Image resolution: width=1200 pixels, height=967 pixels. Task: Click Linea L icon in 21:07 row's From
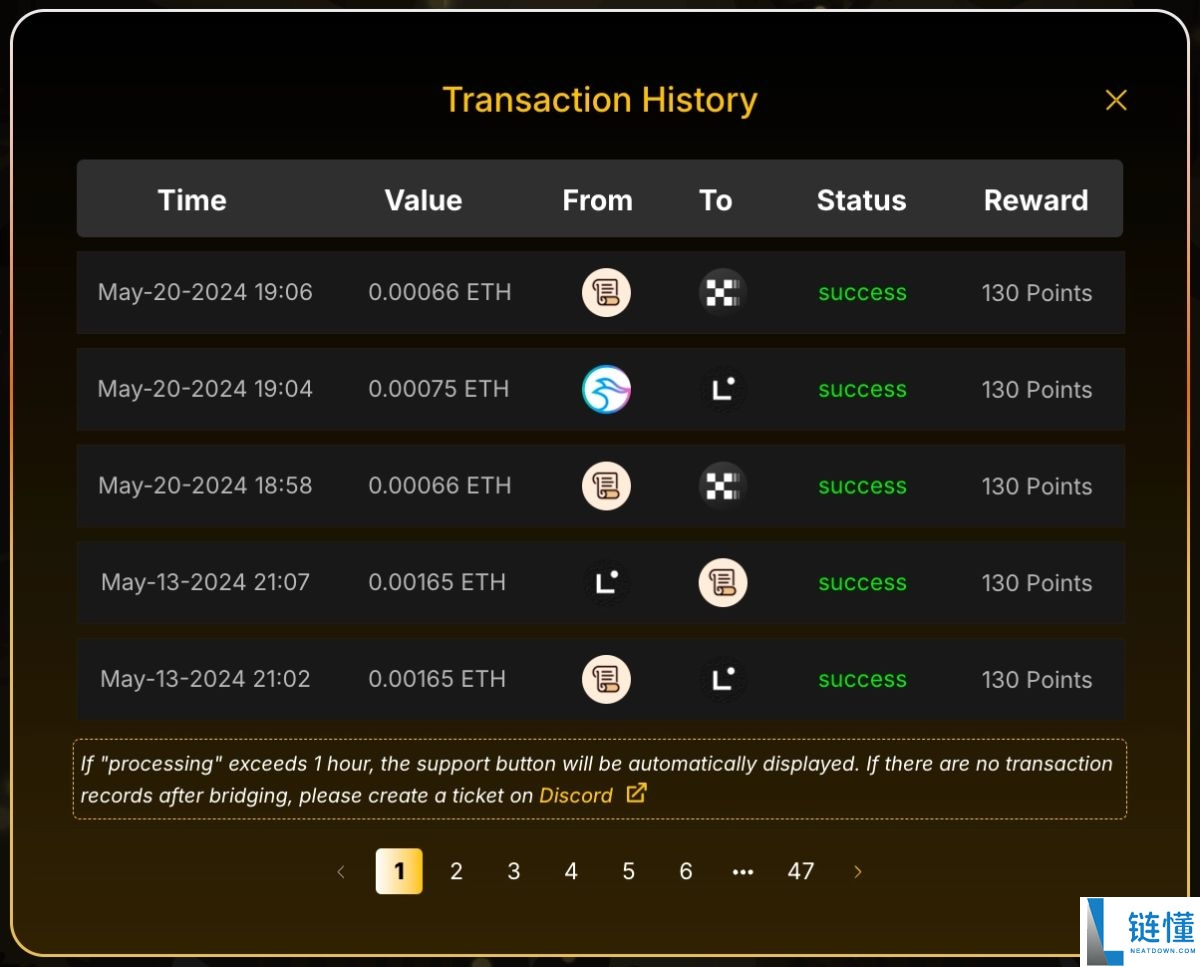(x=606, y=583)
